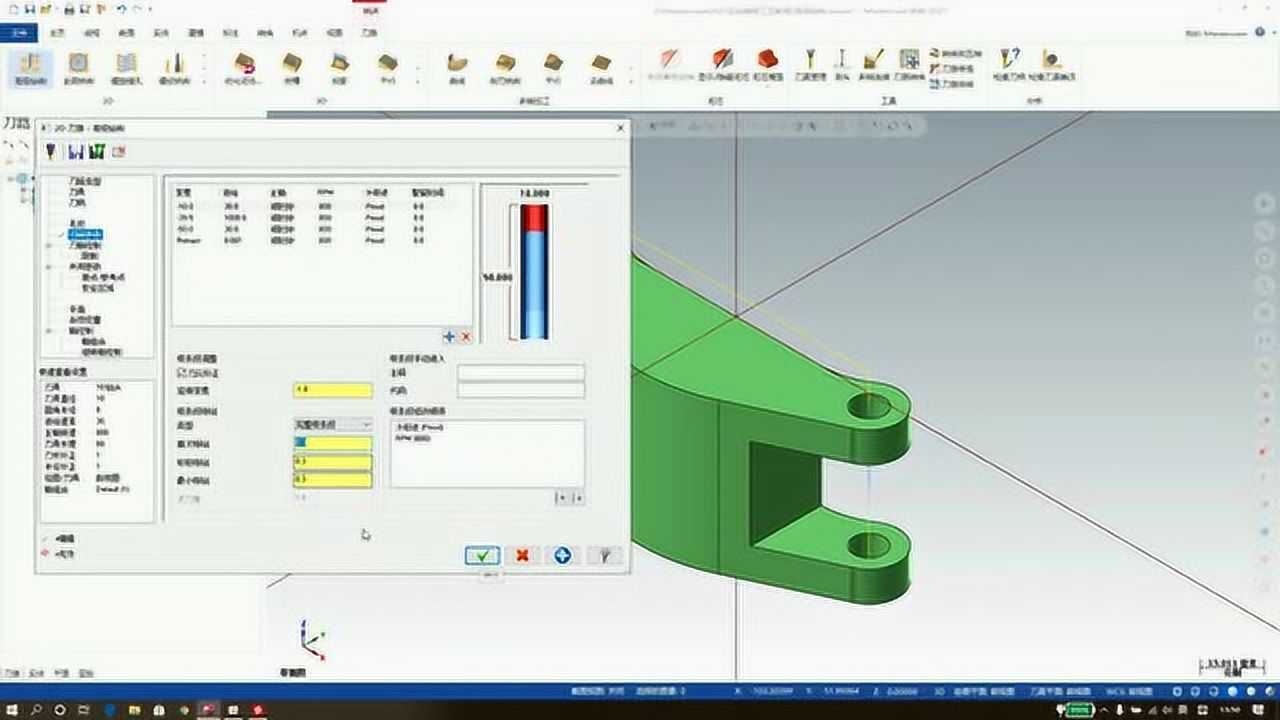Expand the tree node below the highlighted item
Screen dimensions: 1280x720
[x=49, y=245]
